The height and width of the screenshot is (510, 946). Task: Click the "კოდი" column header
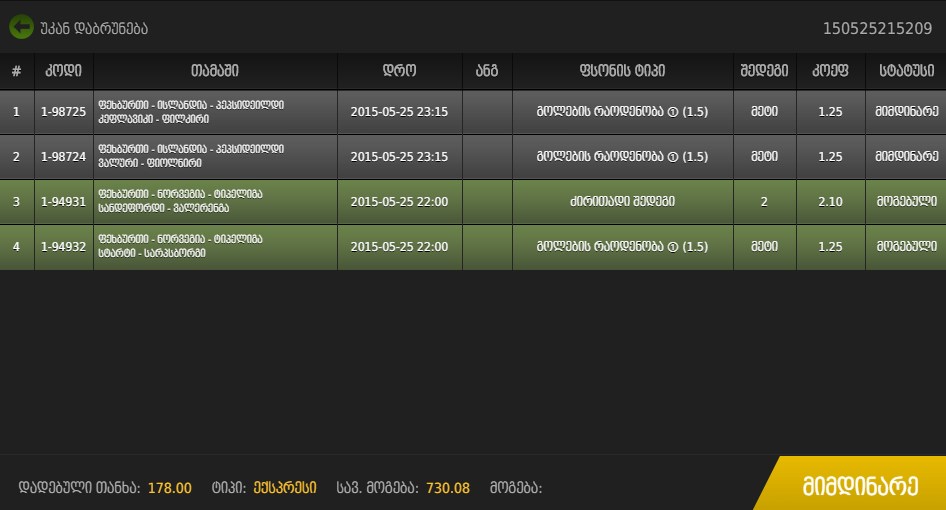(64, 71)
